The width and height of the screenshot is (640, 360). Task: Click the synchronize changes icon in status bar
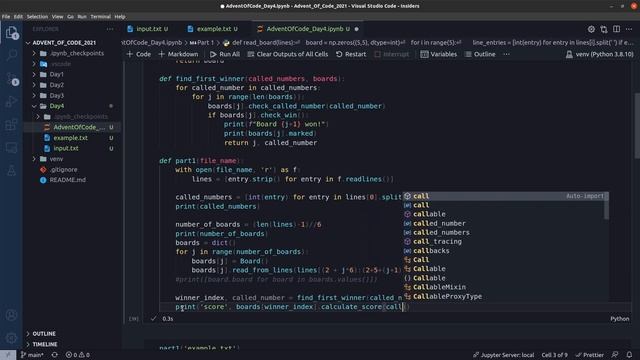54,355
